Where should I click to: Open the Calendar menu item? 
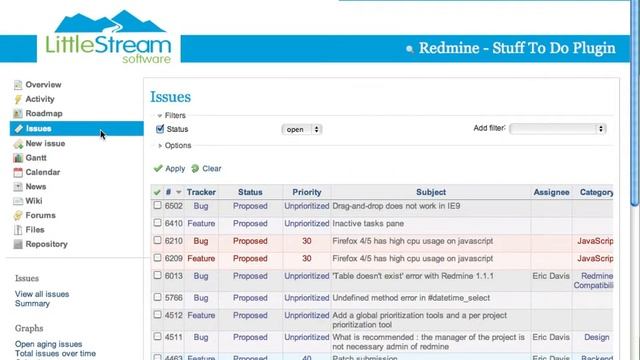[42, 172]
